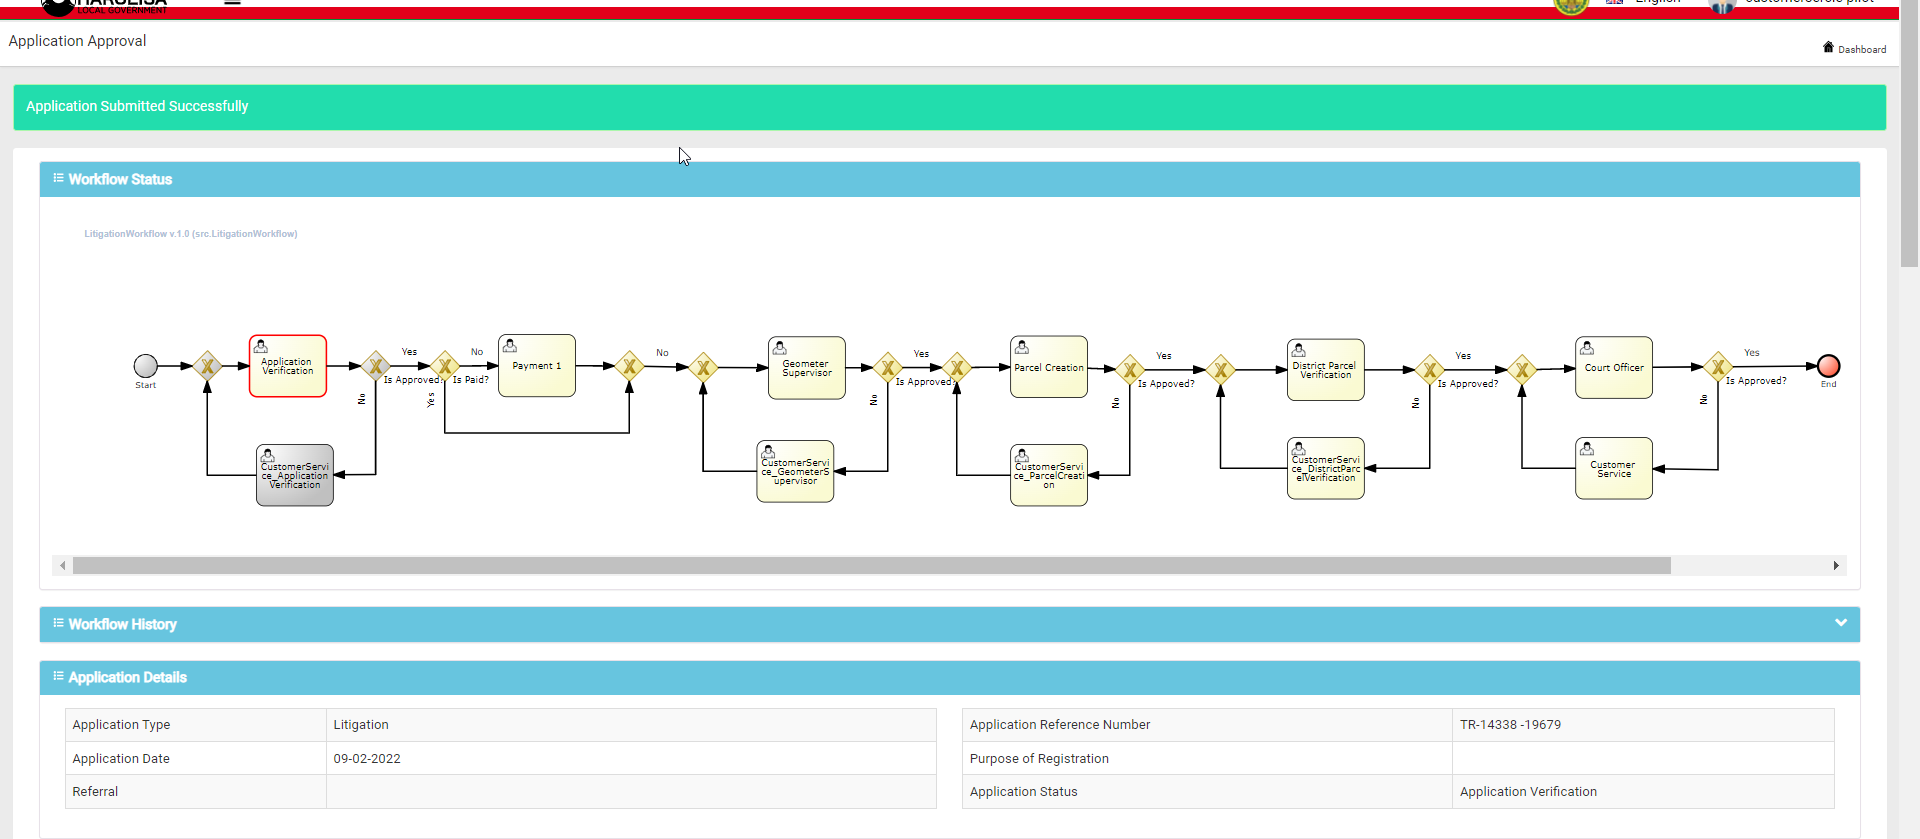
Task: Click the gateway just before Court Officer
Action: [1522, 370]
